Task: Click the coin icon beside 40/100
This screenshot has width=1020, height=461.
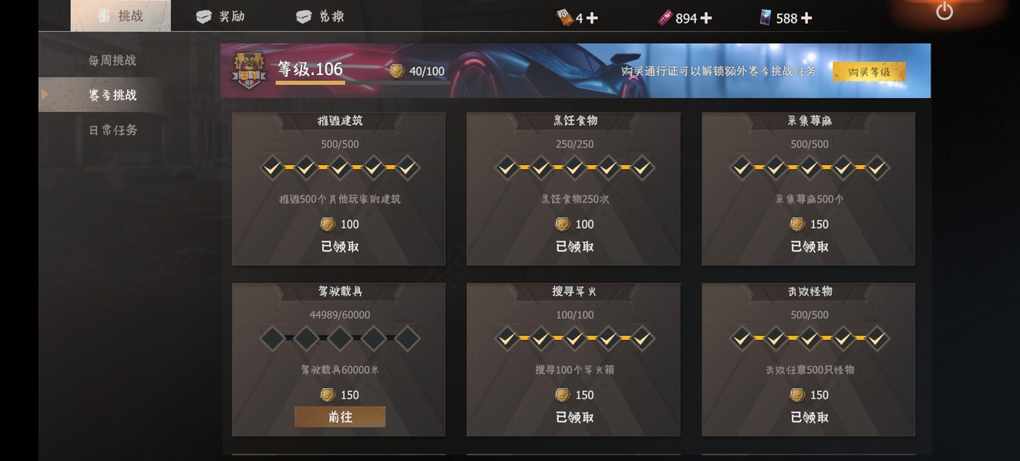Action: click(x=396, y=71)
